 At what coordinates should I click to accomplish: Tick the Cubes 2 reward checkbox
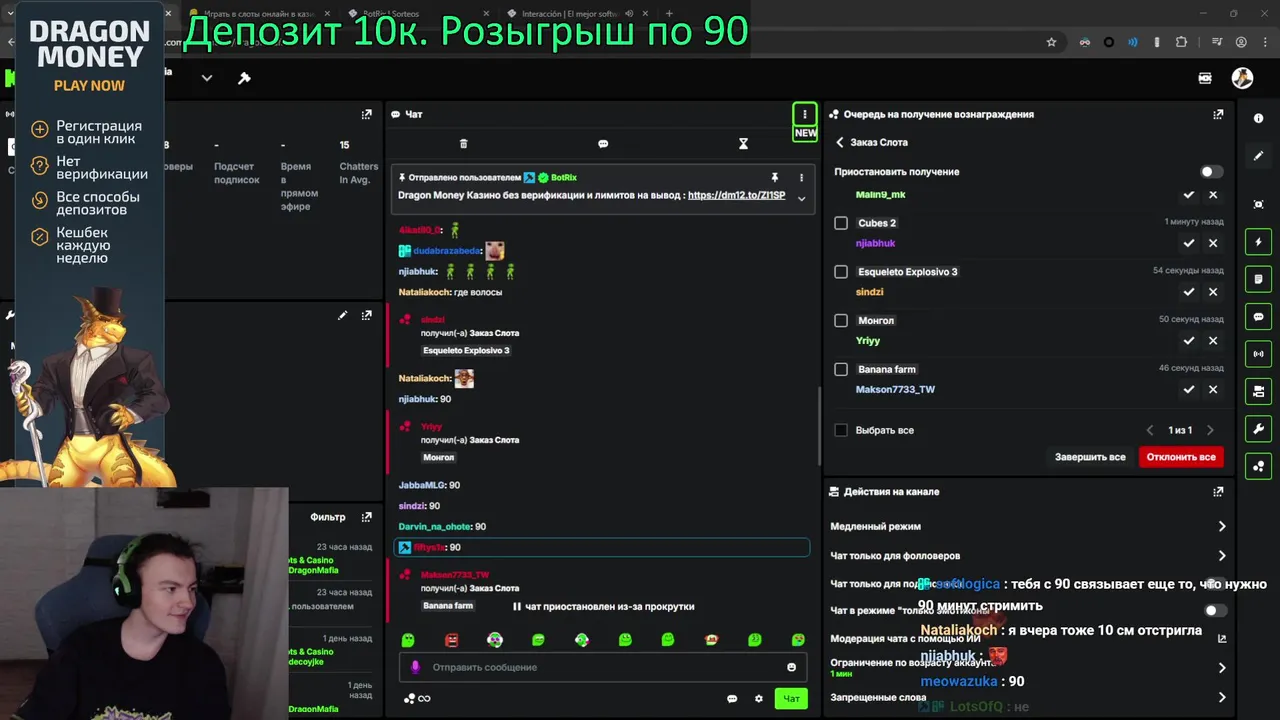click(841, 223)
